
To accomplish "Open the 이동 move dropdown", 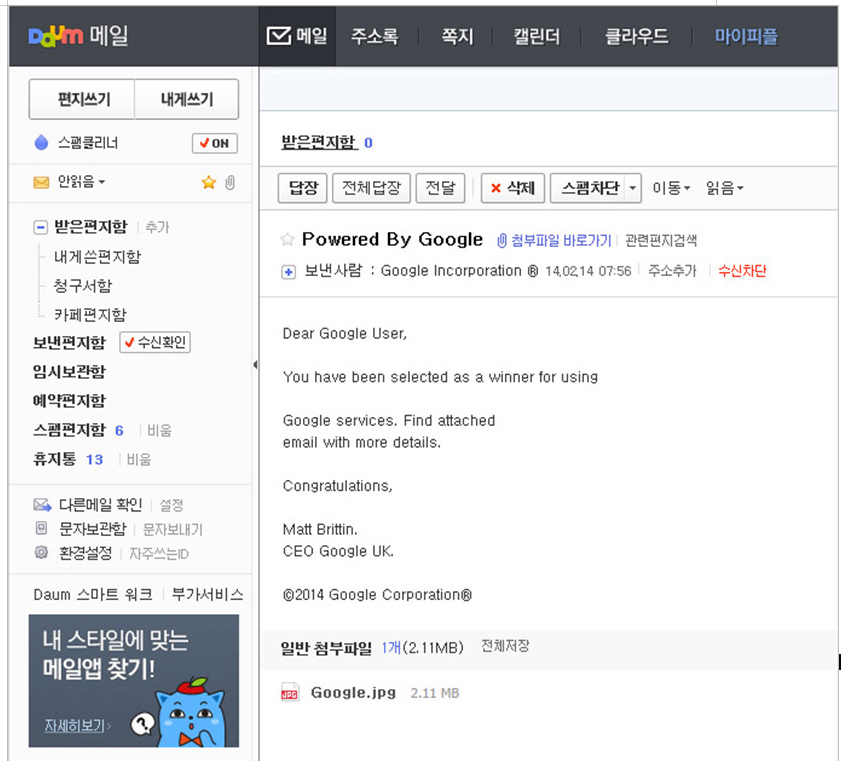I will coord(671,188).
